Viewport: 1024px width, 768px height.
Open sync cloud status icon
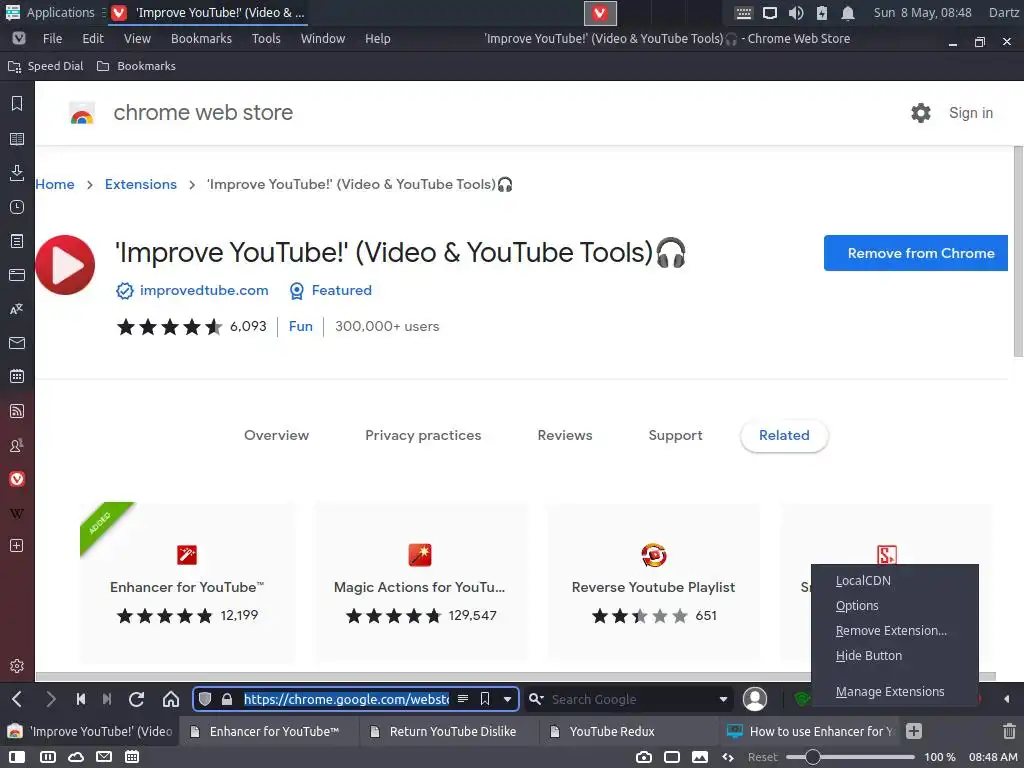tap(76, 757)
